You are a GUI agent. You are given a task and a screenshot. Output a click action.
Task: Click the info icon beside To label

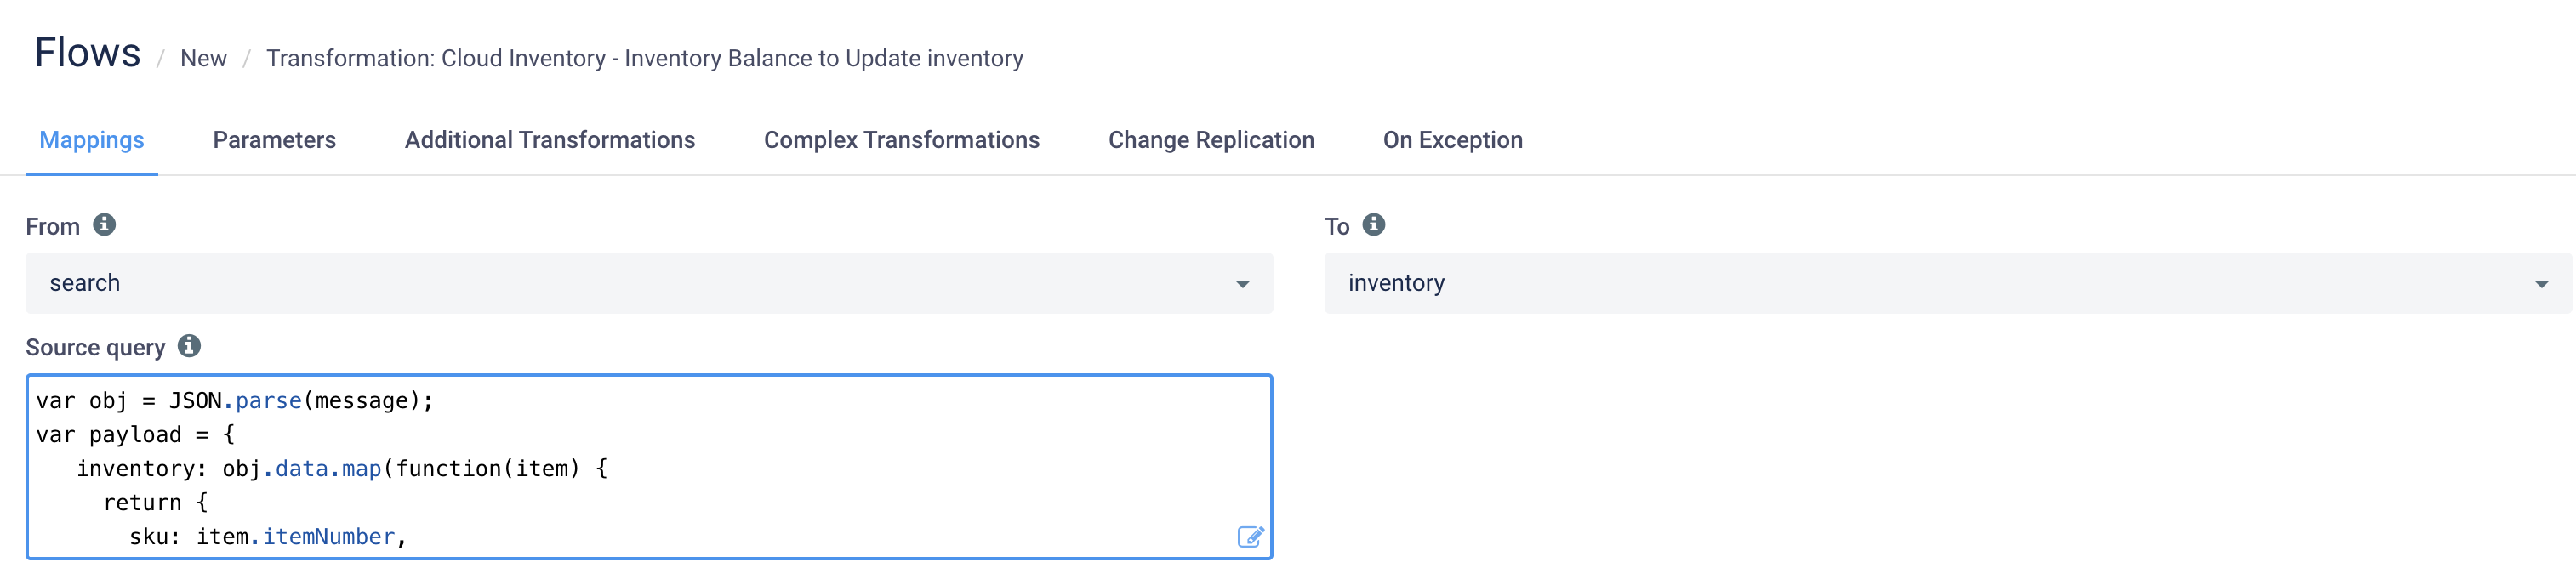coord(1374,225)
